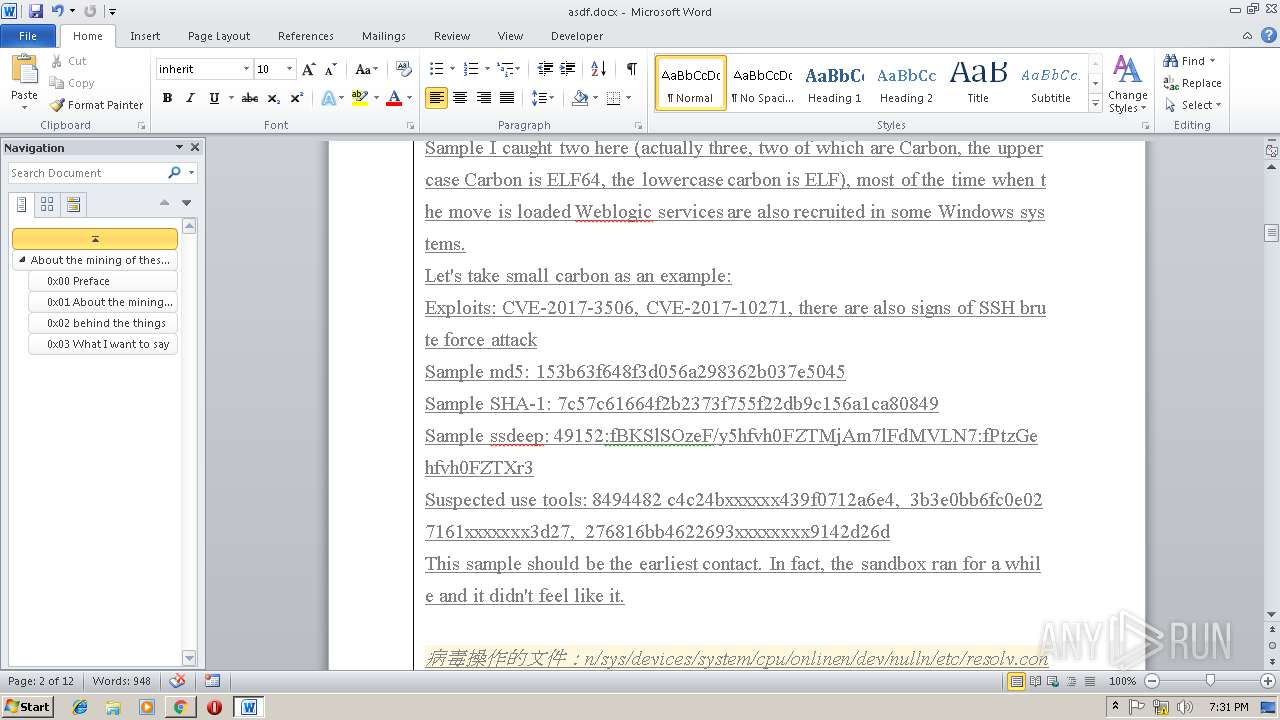Toggle superscript formatting
This screenshot has width=1280, height=720.
(x=297, y=98)
